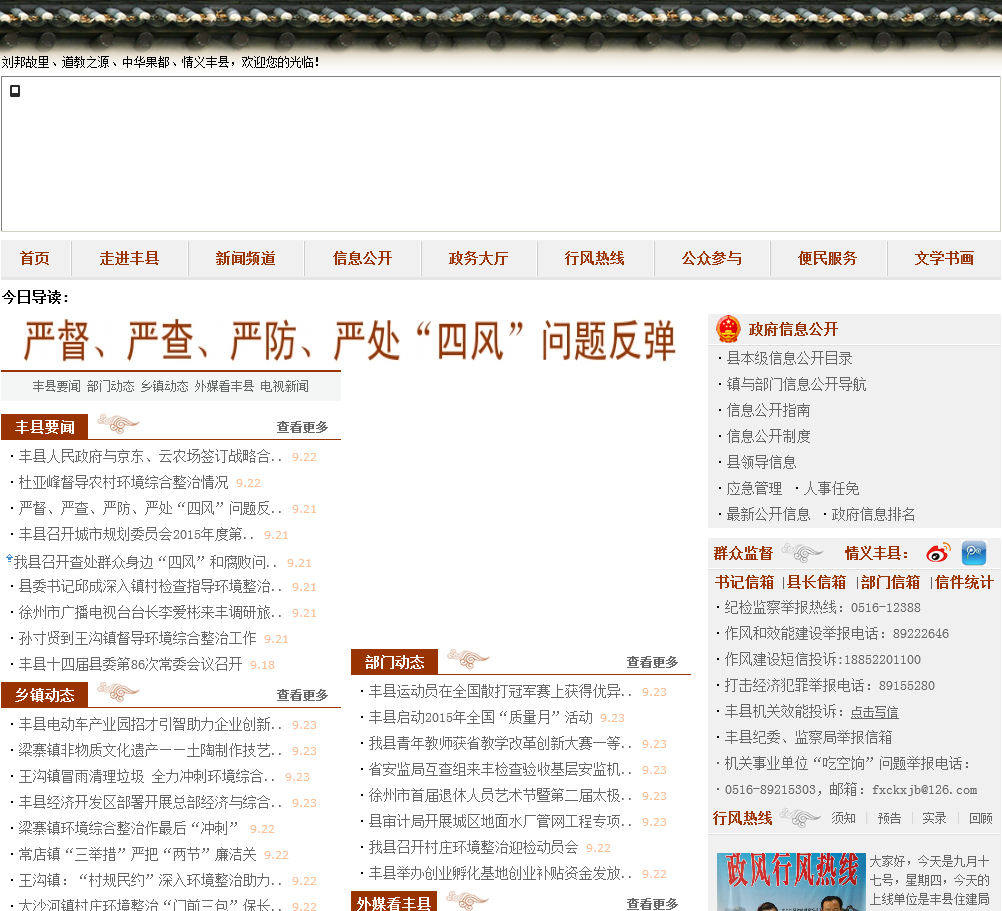Switch to the 外媒看丰县 sub-tab under the headline
Screen dimensions: 1002x911
(224, 386)
